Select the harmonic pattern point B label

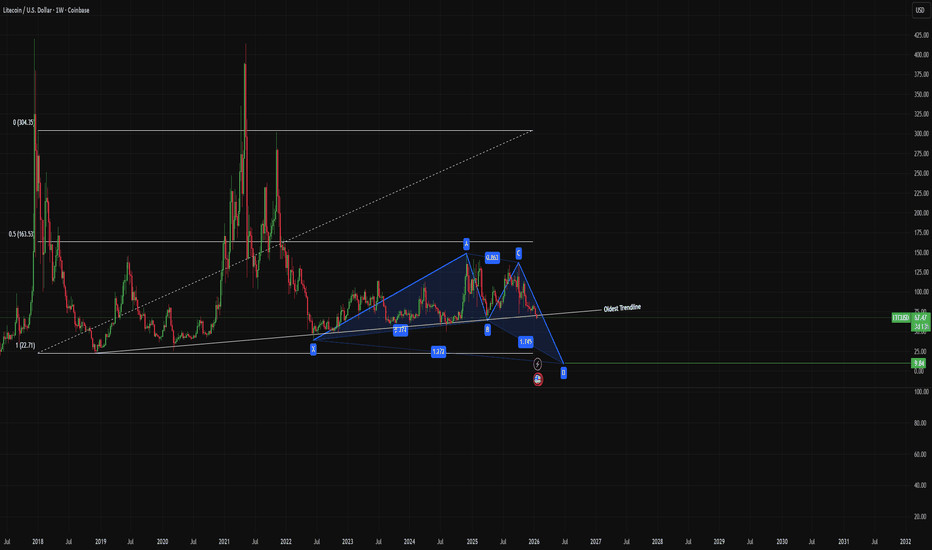tap(487, 329)
